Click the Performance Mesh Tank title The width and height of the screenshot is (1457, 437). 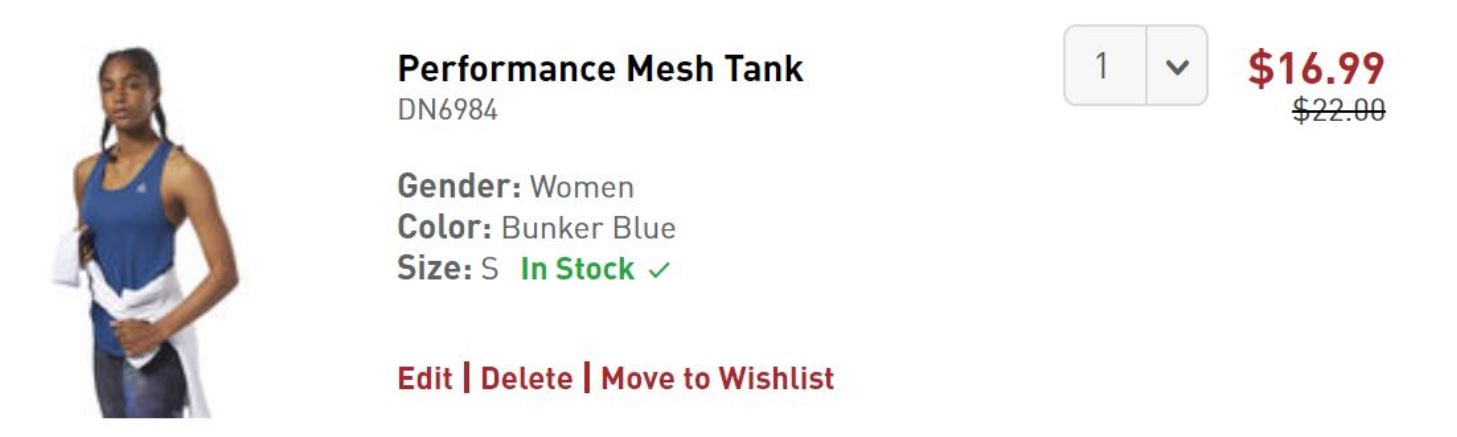point(600,68)
